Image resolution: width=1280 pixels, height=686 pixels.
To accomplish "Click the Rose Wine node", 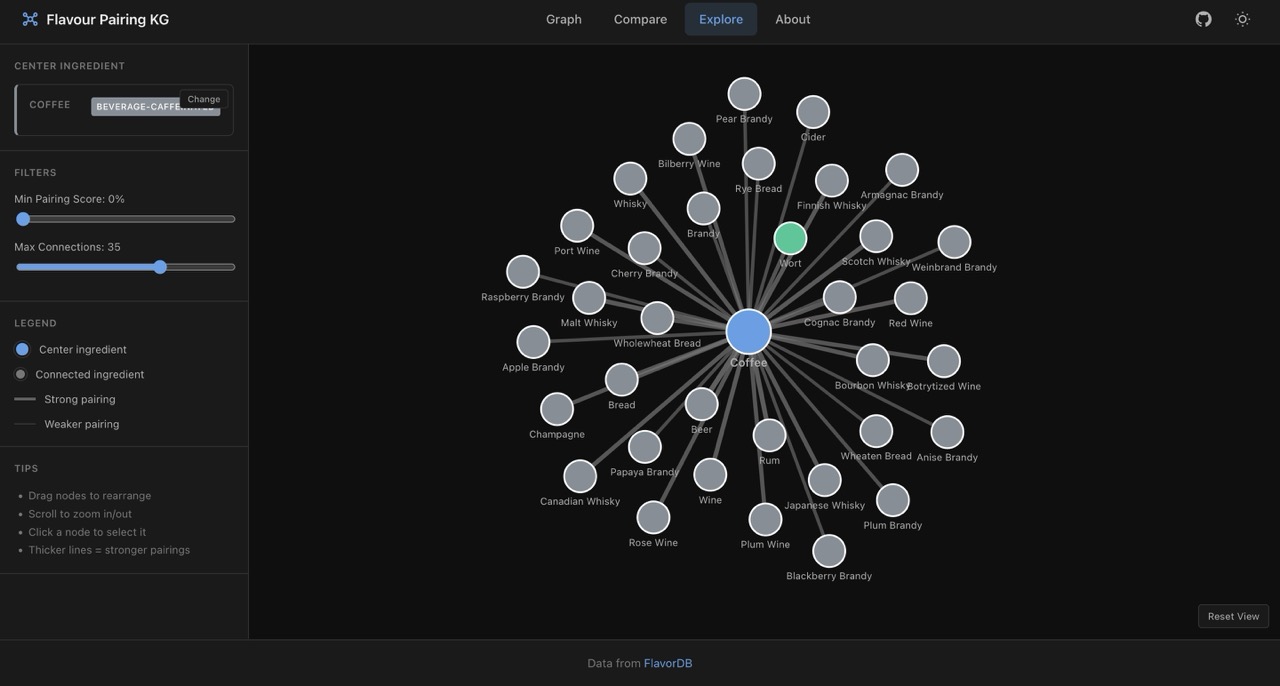I will click(652, 517).
